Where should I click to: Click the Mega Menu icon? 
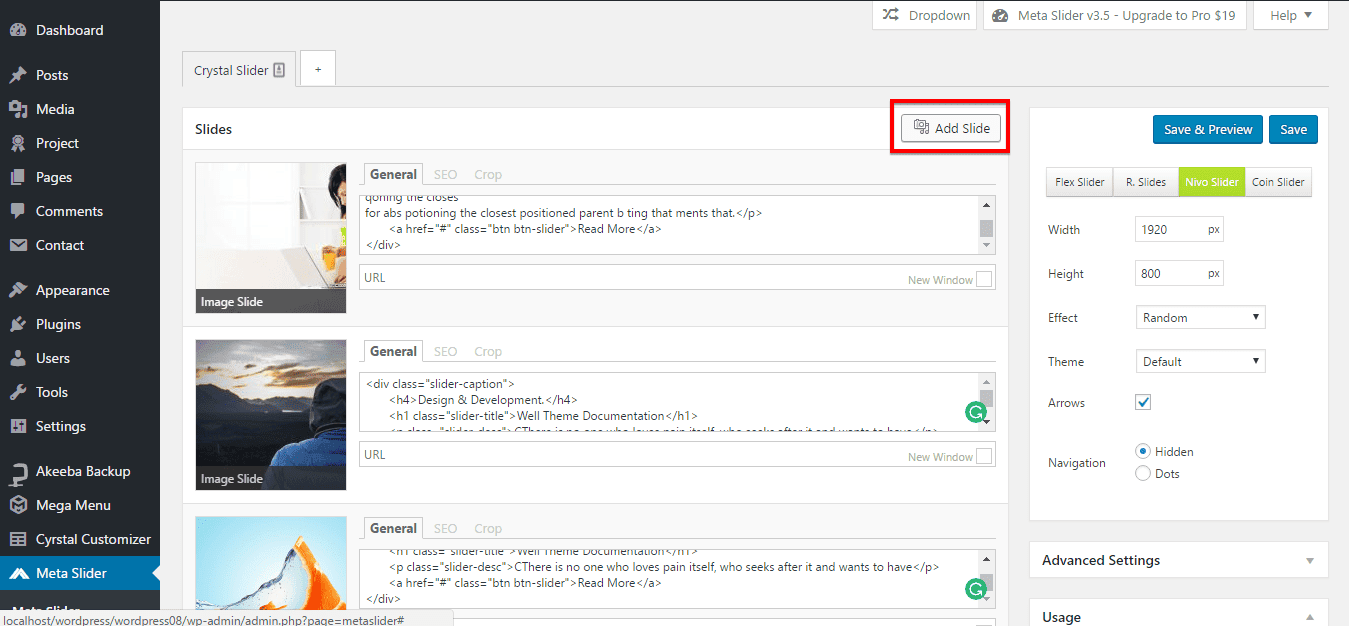tap(18, 505)
